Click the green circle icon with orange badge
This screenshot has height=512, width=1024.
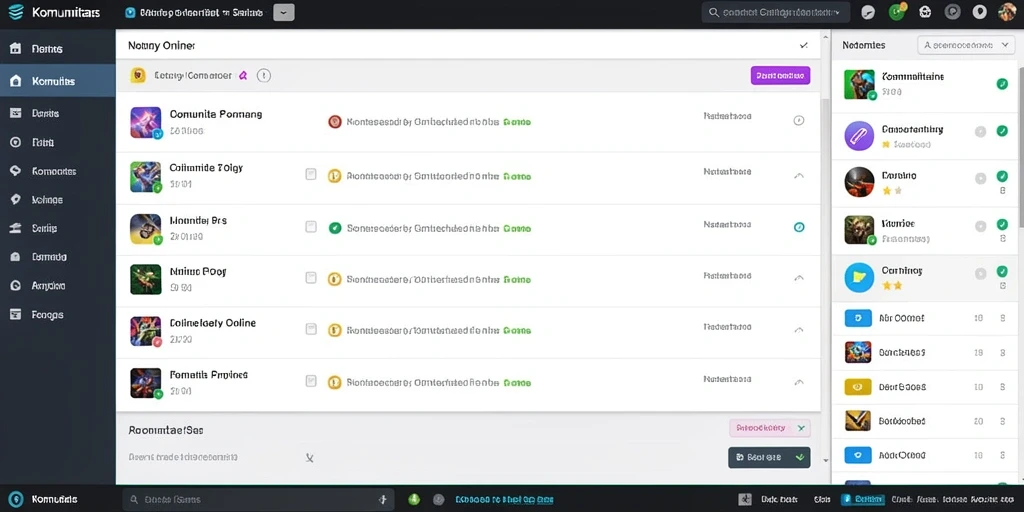897,12
